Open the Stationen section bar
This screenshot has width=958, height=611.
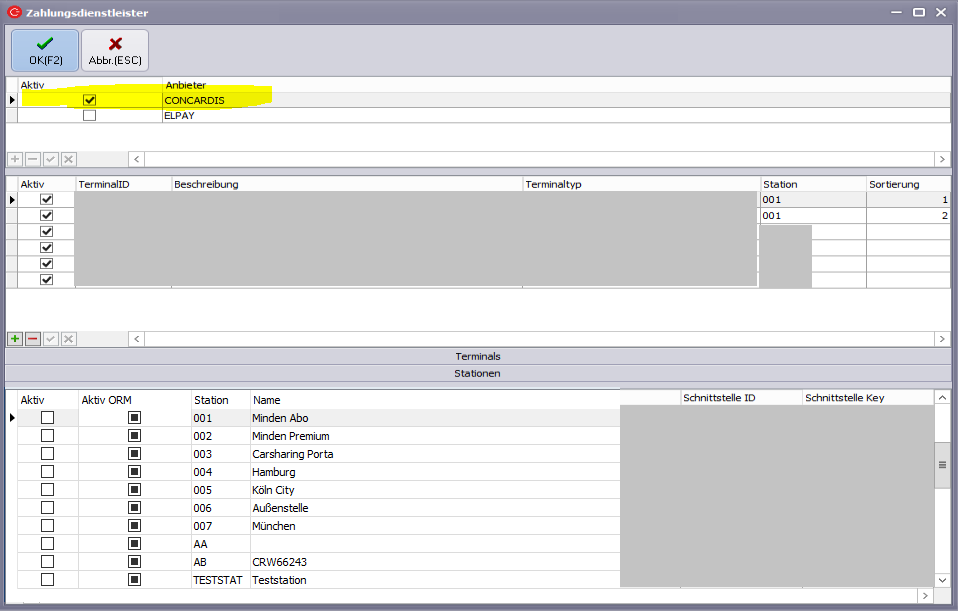pos(478,373)
